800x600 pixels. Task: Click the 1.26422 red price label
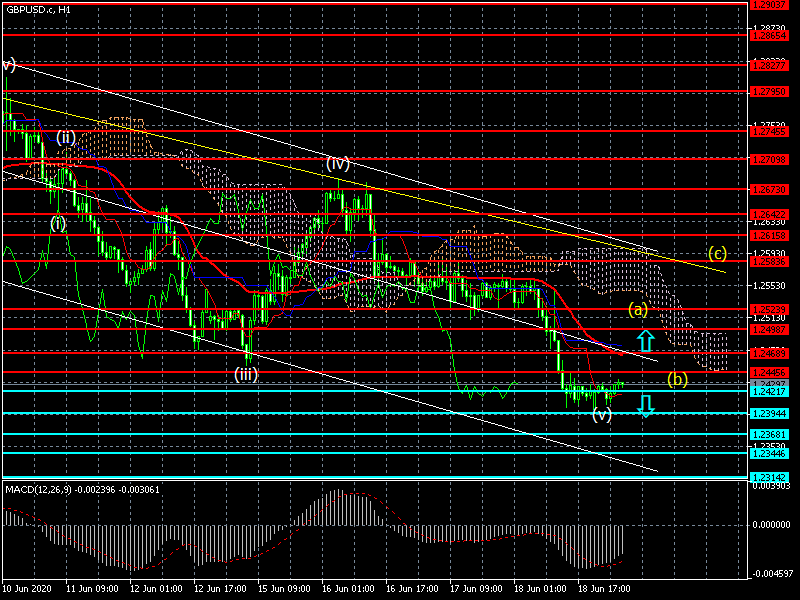(x=768, y=215)
